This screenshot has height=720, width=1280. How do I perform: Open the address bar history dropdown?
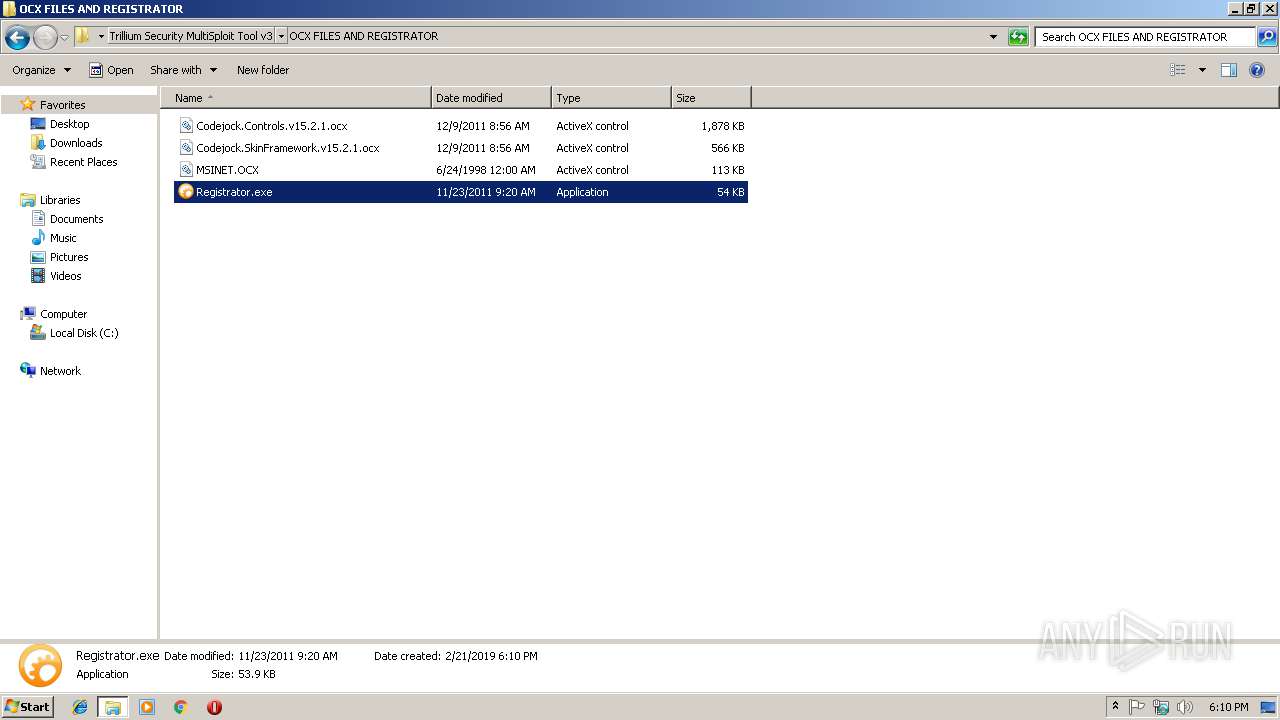[x=993, y=37]
